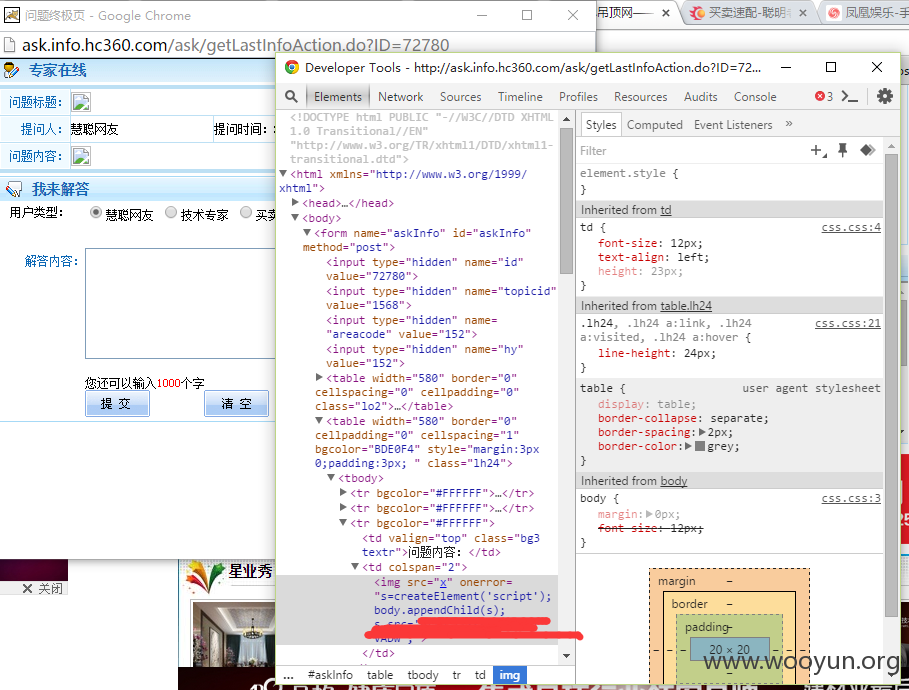Click the page address bar URL
Viewport: 909px width, 690px height.
(x=235, y=45)
